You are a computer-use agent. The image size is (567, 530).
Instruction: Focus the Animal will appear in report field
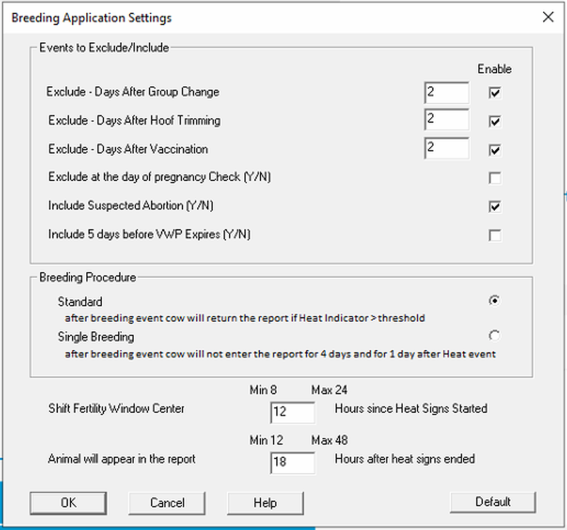pyautogui.click(x=292, y=462)
